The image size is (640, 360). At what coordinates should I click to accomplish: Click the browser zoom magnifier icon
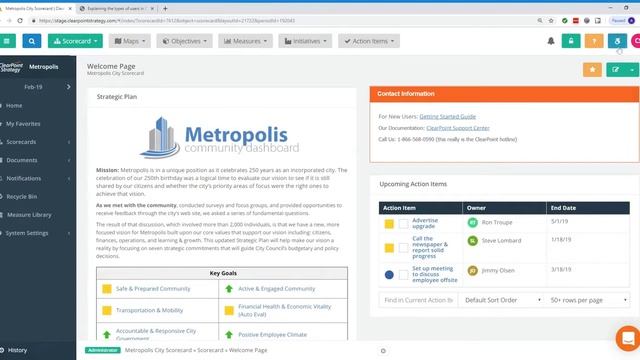[540, 20]
